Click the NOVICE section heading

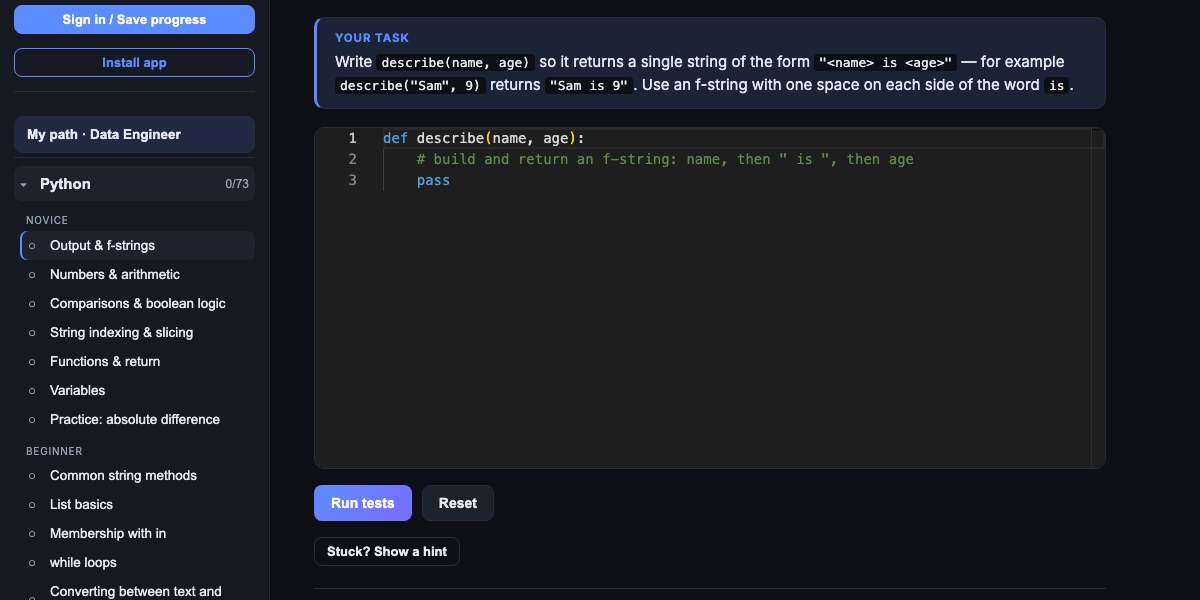tap(47, 220)
